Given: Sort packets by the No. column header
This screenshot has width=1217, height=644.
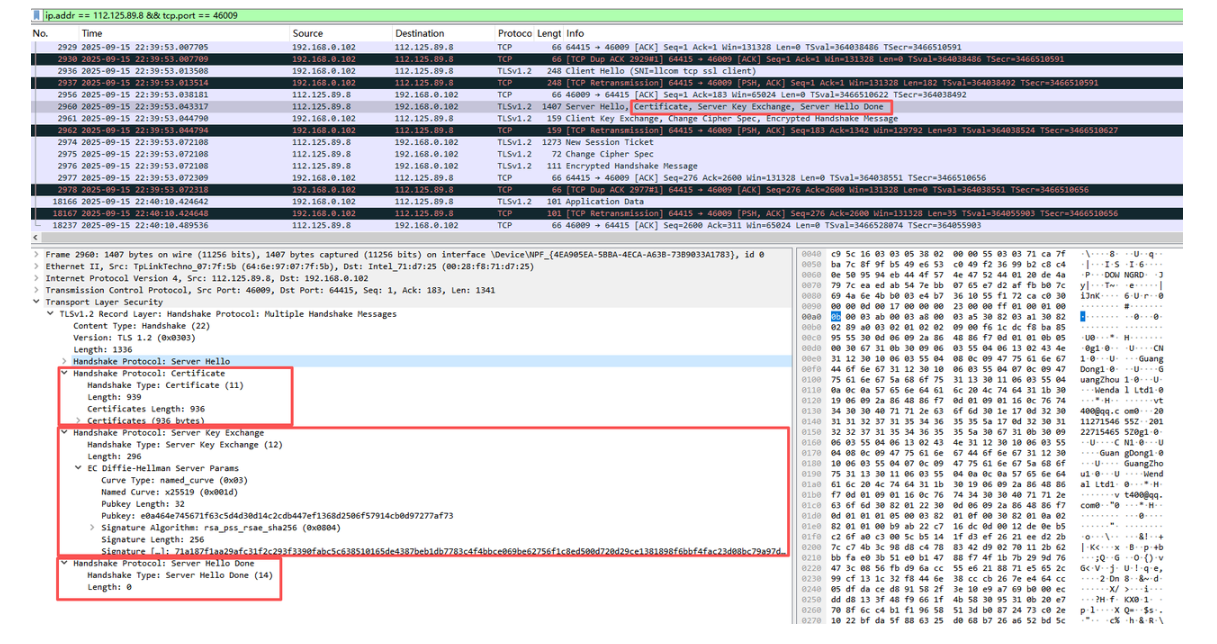Looking at the screenshot, I should tap(41, 34).
